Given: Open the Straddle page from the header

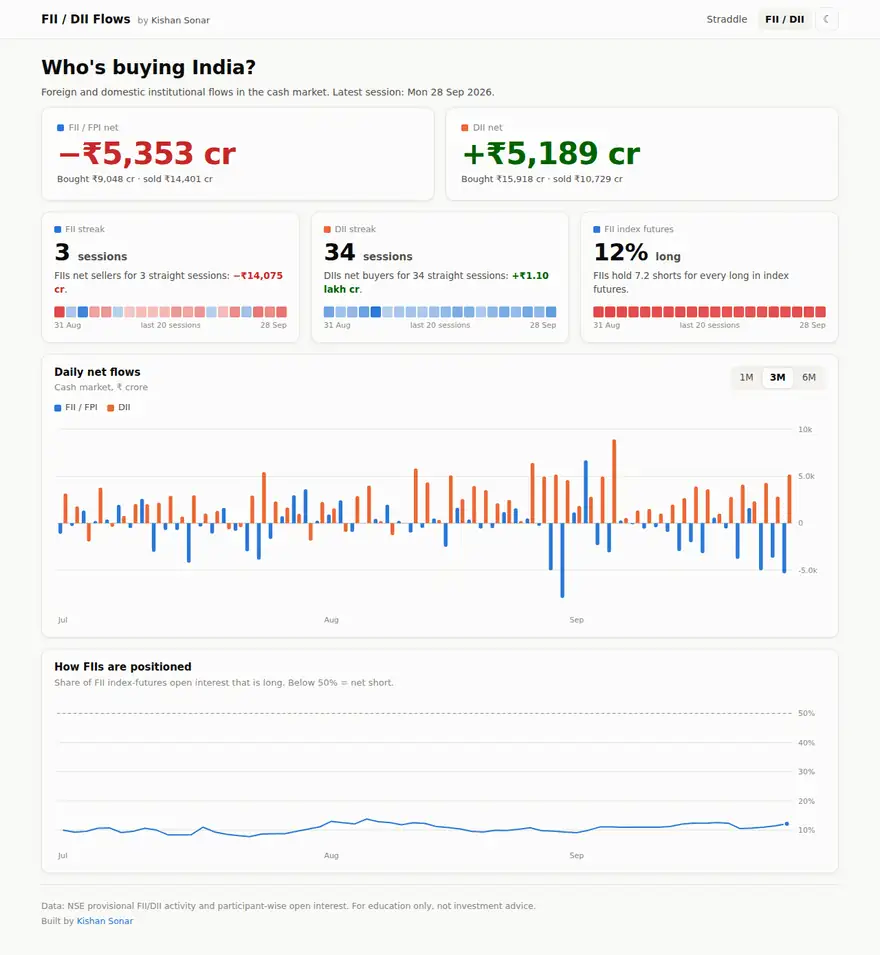Looking at the screenshot, I should click(x=727, y=19).
